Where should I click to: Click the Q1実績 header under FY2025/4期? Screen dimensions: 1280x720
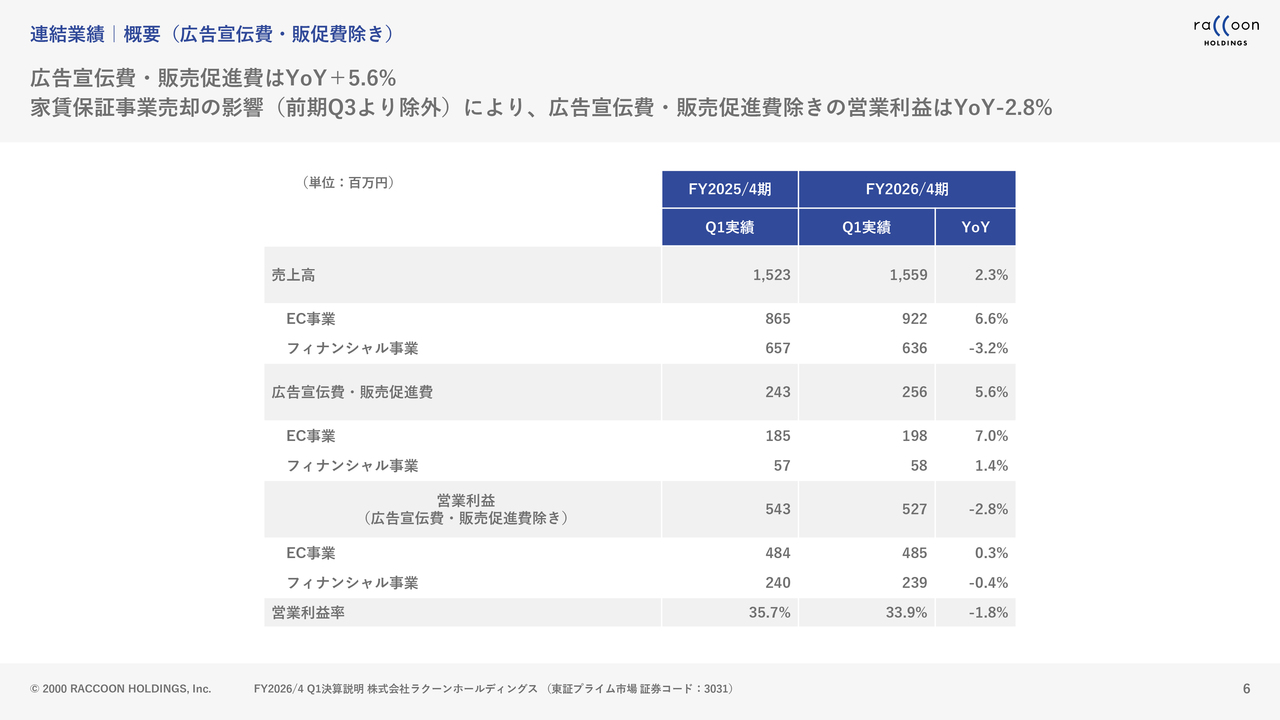730,227
